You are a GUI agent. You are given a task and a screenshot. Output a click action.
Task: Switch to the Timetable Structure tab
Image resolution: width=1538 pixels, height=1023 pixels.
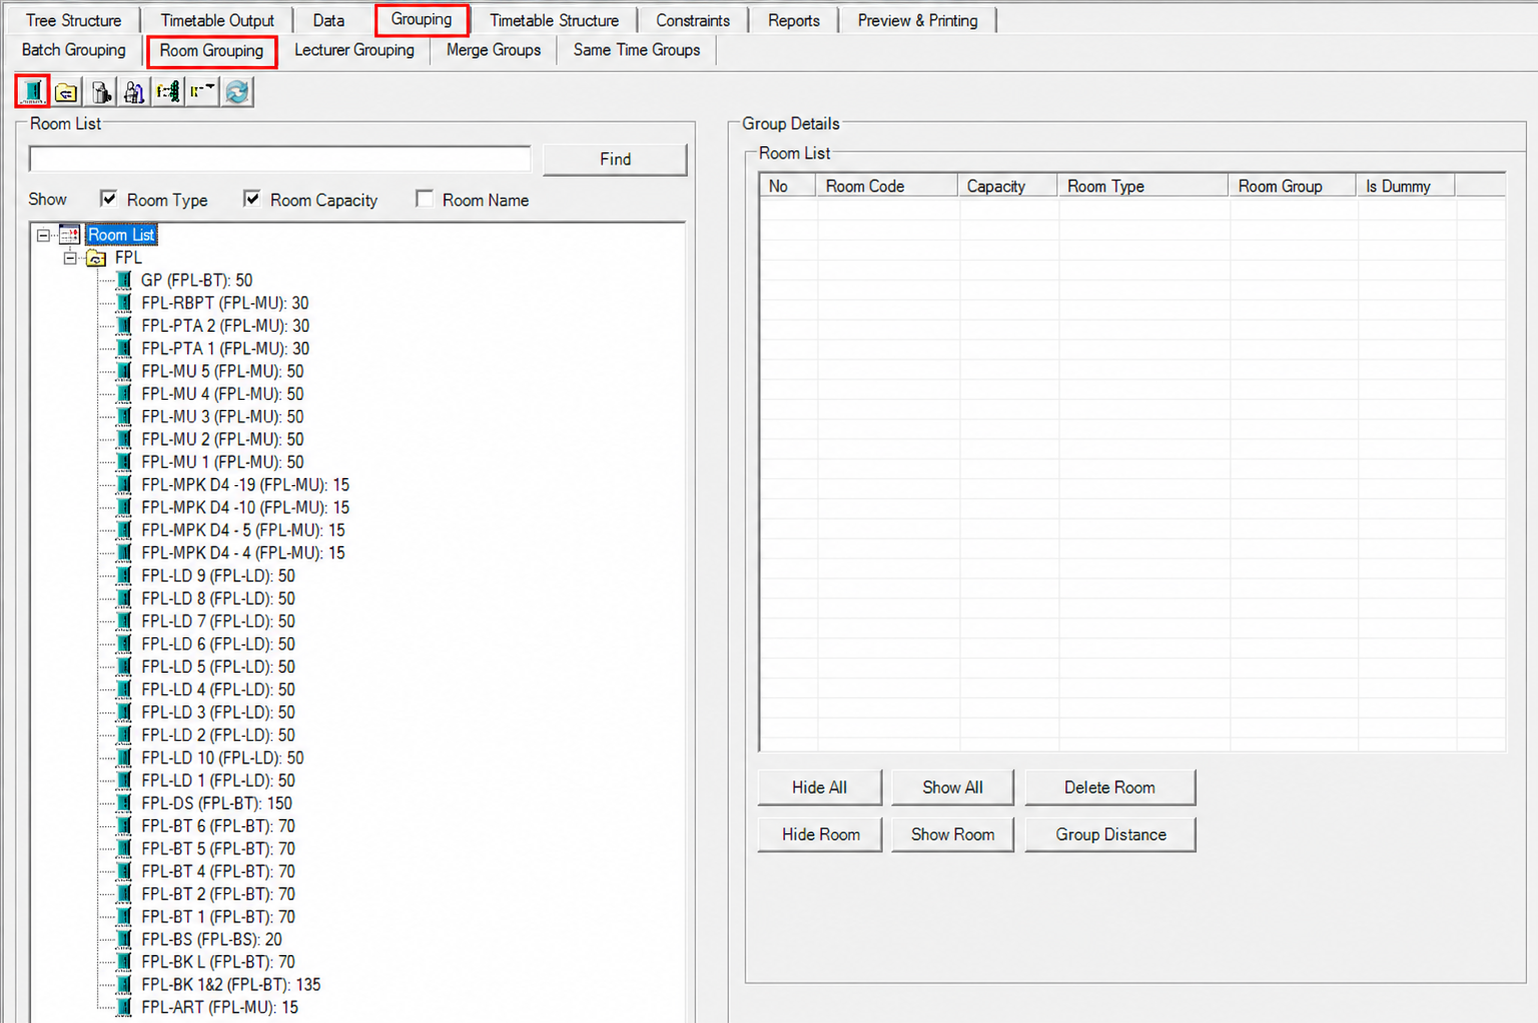coord(554,20)
